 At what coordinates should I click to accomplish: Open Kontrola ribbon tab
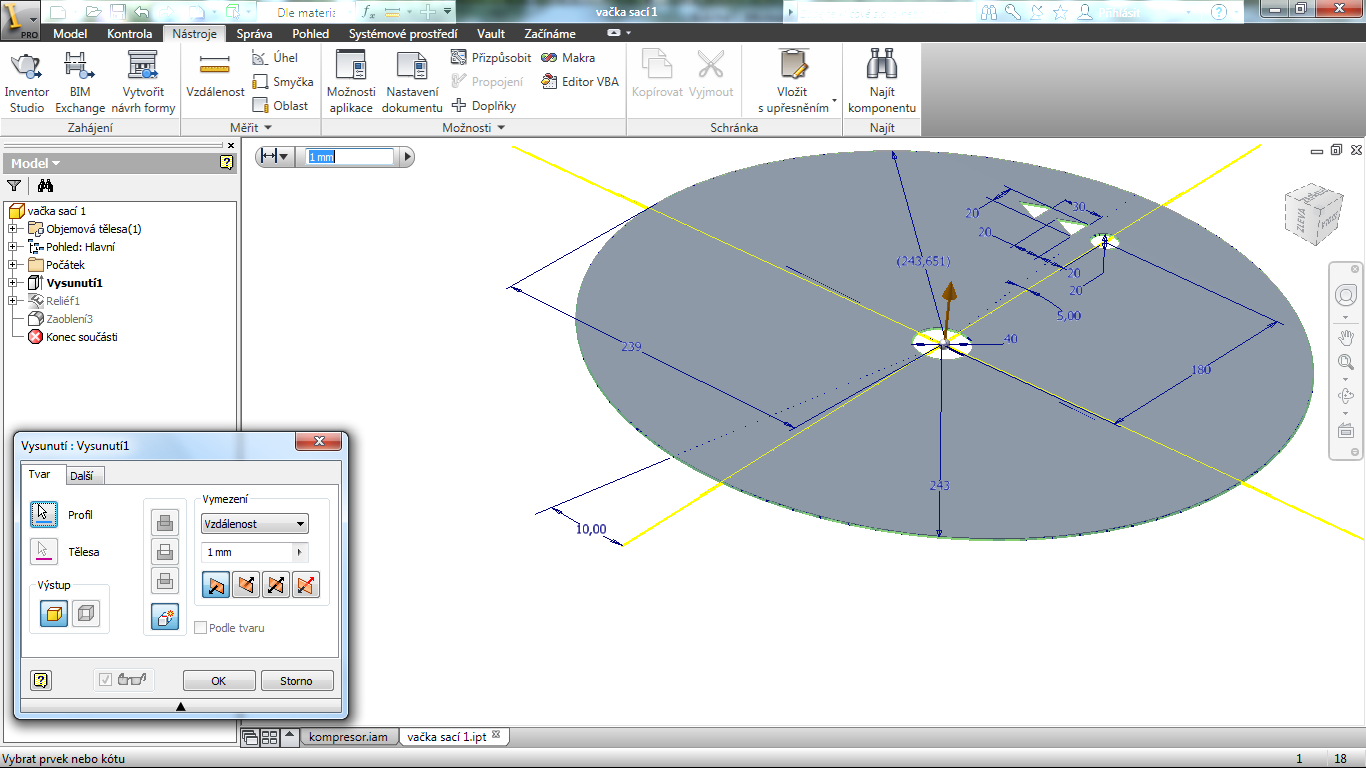pos(130,33)
